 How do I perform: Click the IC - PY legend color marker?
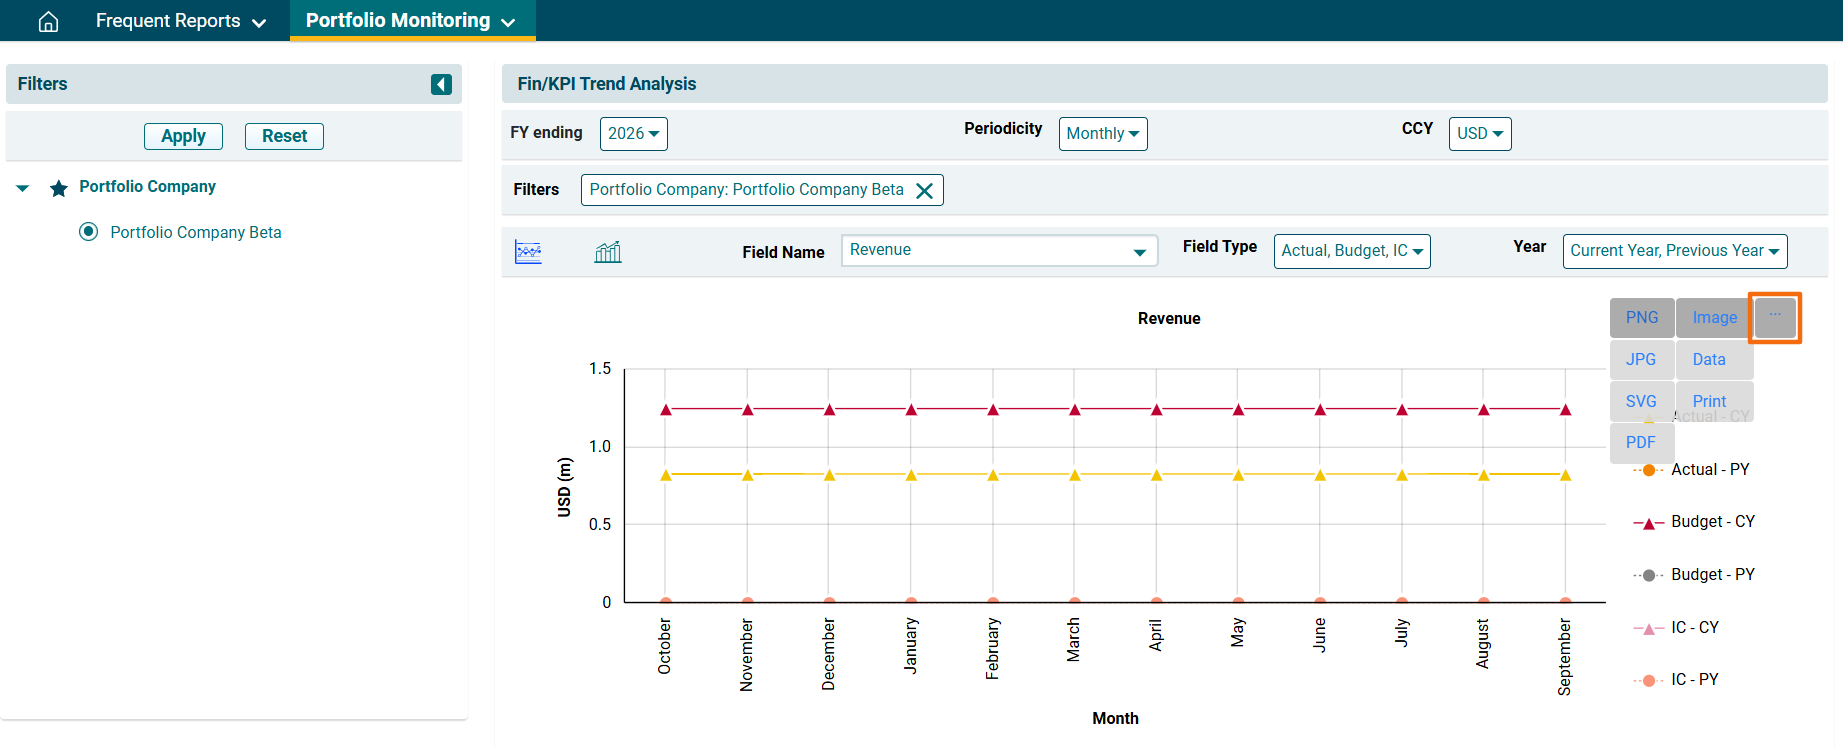(x=1648, y=681)
